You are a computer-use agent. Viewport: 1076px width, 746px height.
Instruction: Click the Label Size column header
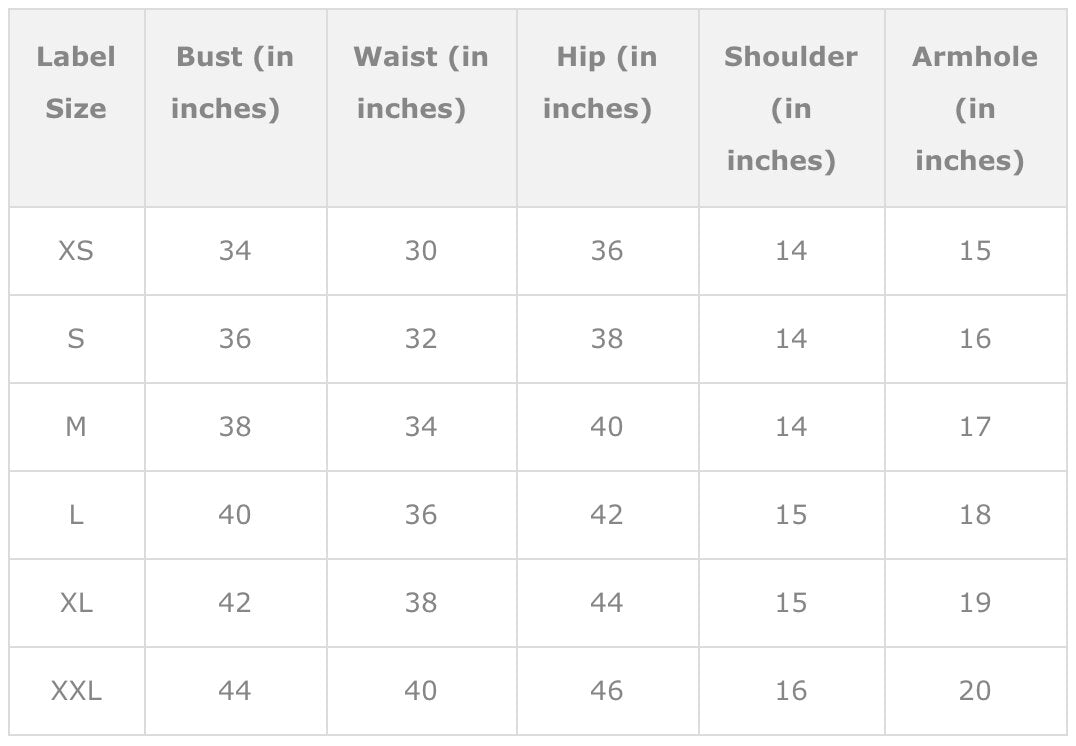coord(76,83)
